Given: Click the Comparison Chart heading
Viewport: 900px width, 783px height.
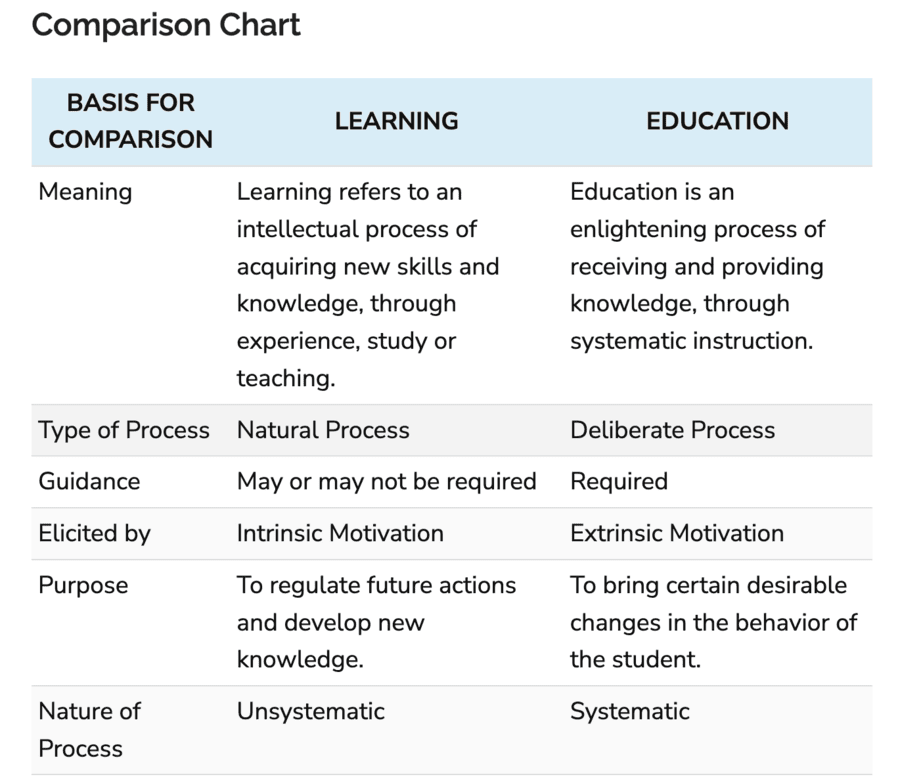Looking at the screenshot, I should click(x=166, y=25).
